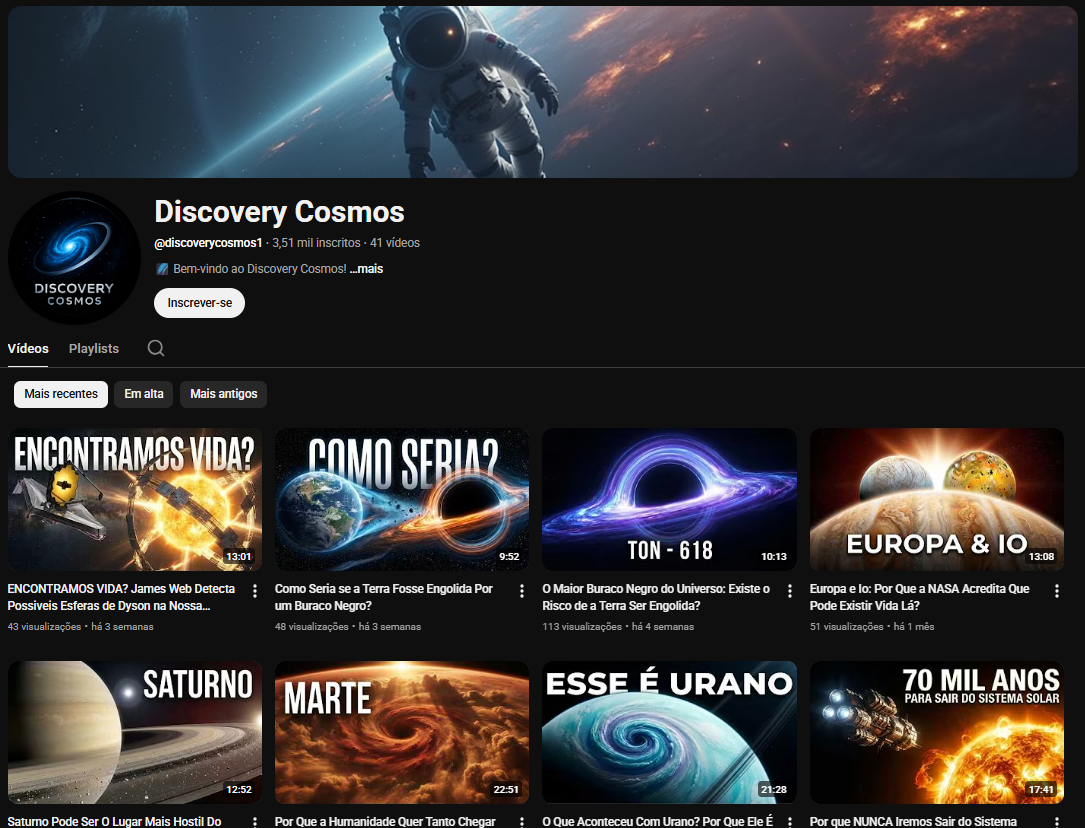This screenshot has width=1085, height=828.
Task: Open options menu for Marte video
Action: click(x=522, y=822)
